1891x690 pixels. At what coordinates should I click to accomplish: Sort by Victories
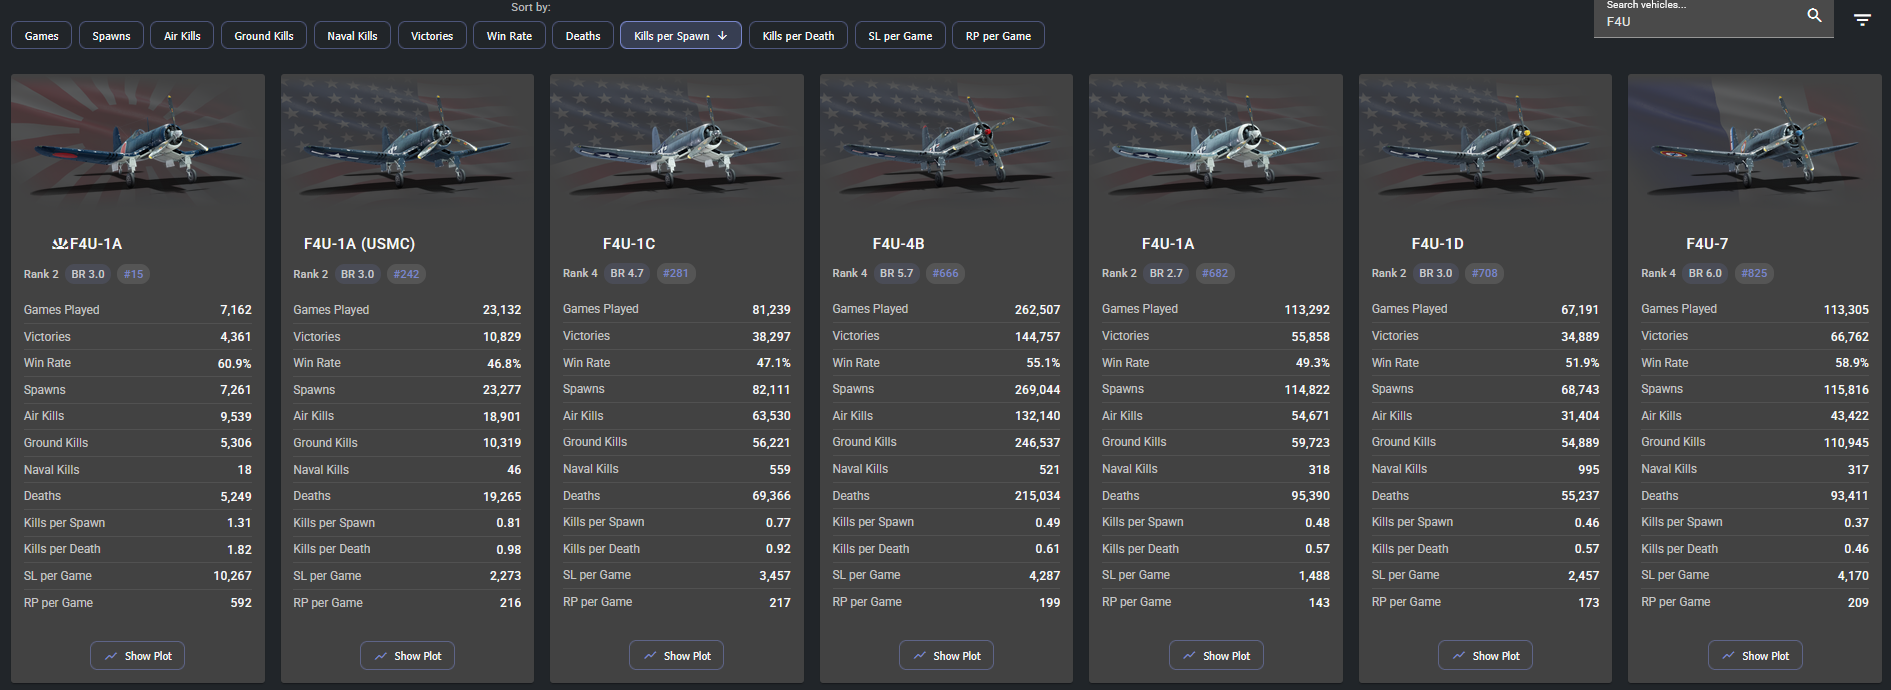(x=432, y=36)
